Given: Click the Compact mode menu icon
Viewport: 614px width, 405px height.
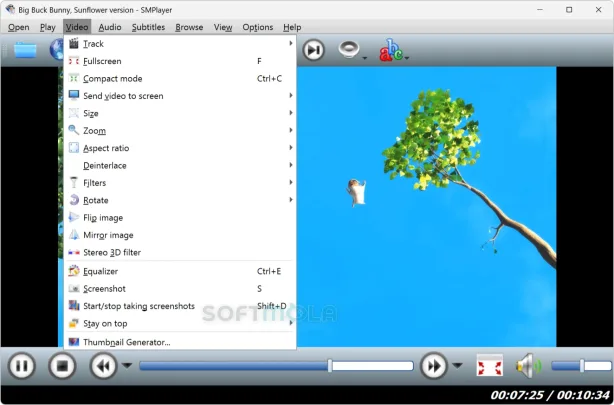Looking at the screenshot, I should [x=74, y=78].
